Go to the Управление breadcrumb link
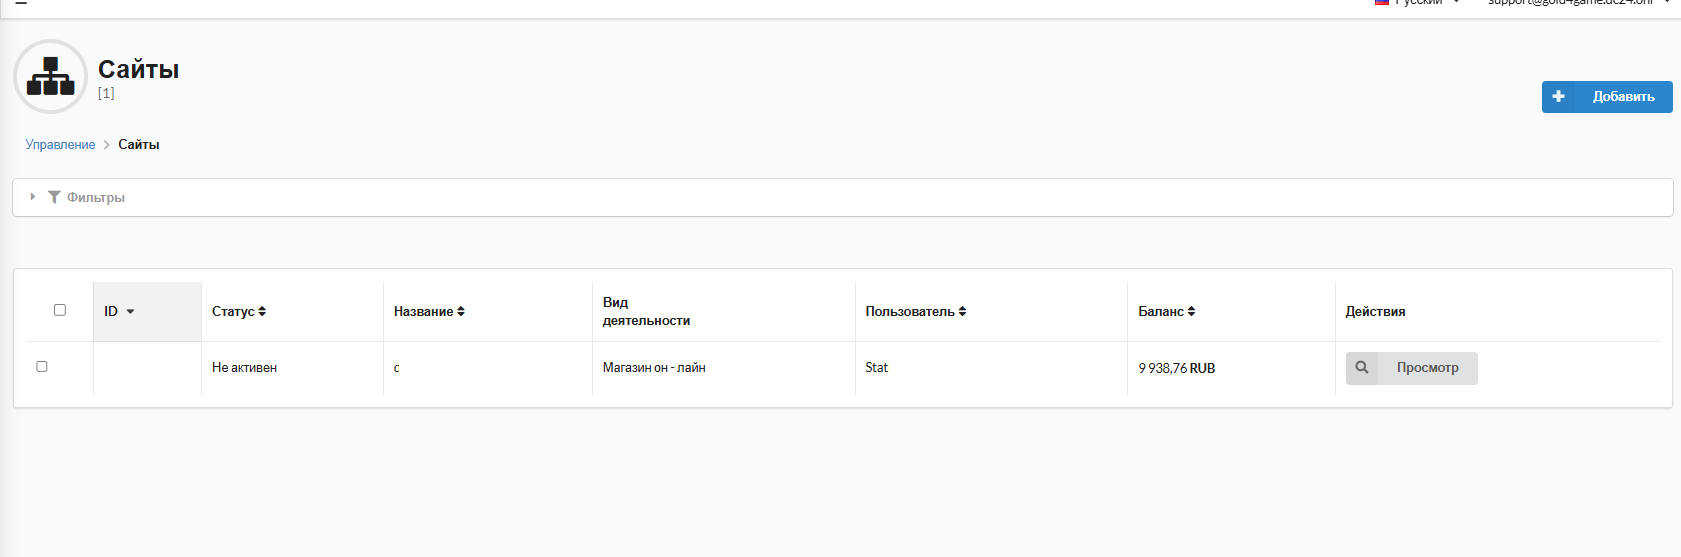The width and height of the screenshot is (1681, 557). point(60,145)
